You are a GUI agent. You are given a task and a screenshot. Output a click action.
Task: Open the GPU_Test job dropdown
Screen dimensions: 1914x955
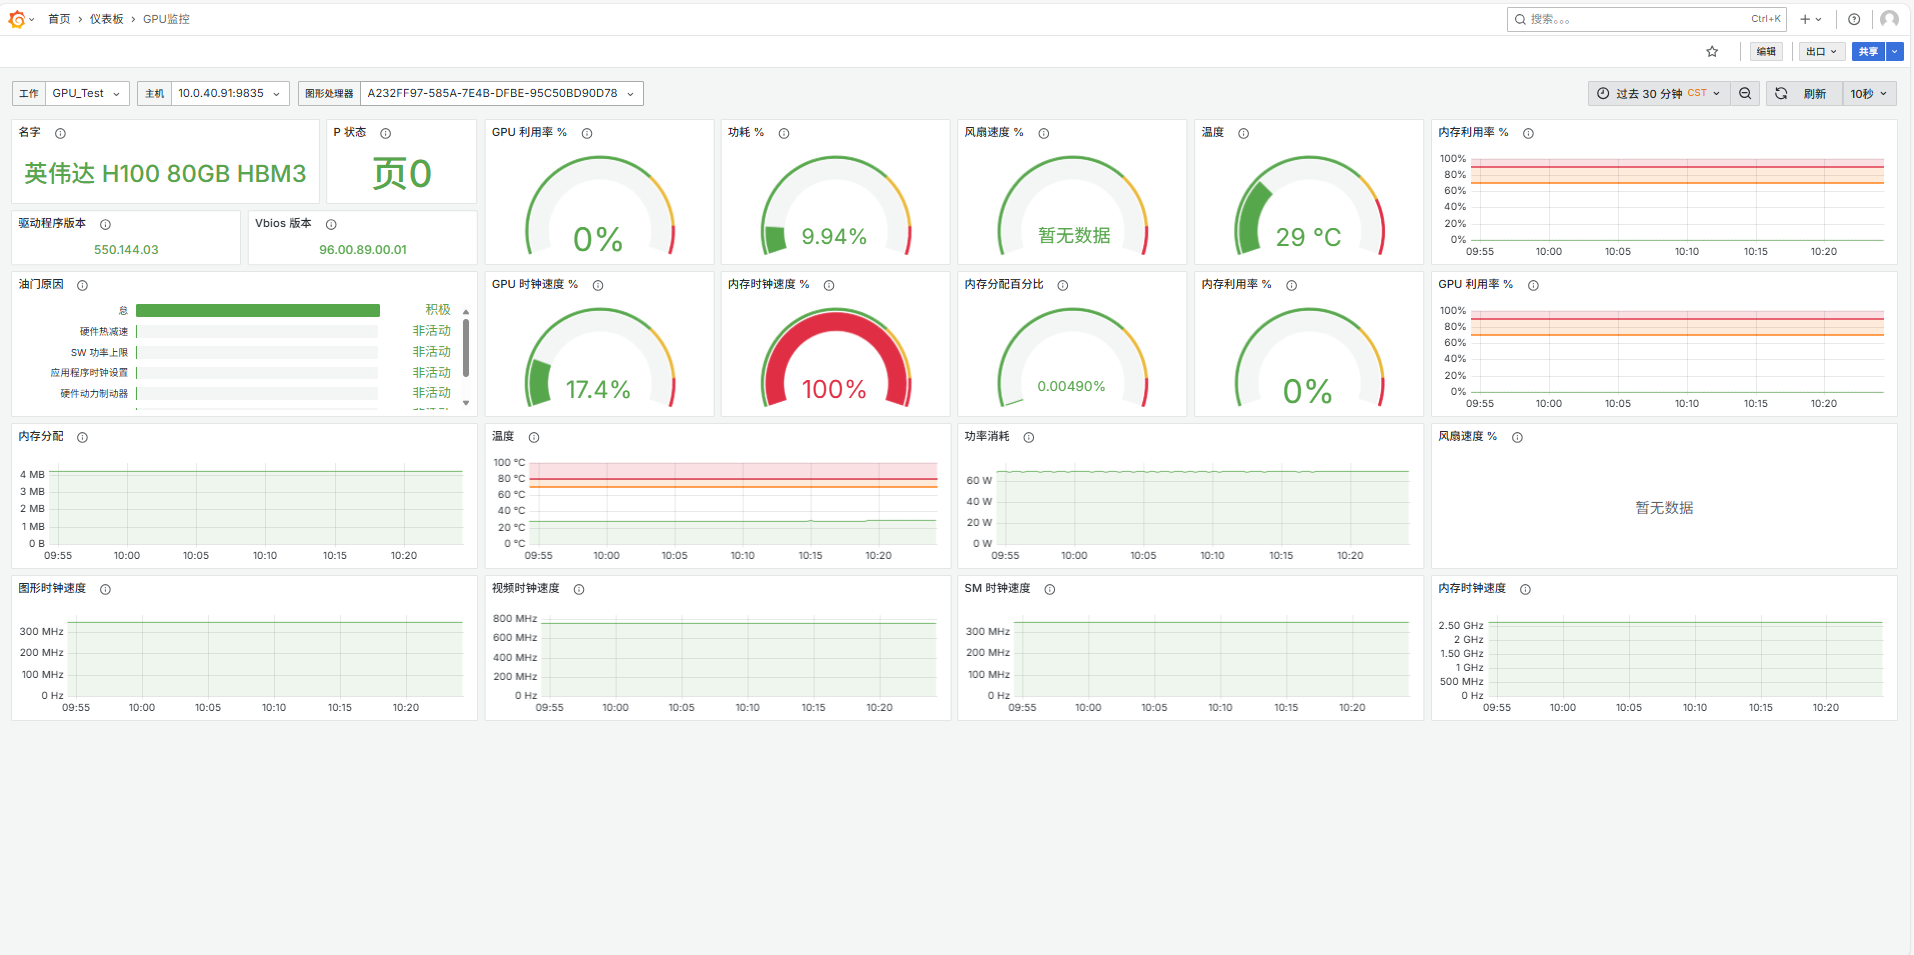[87, 94]
